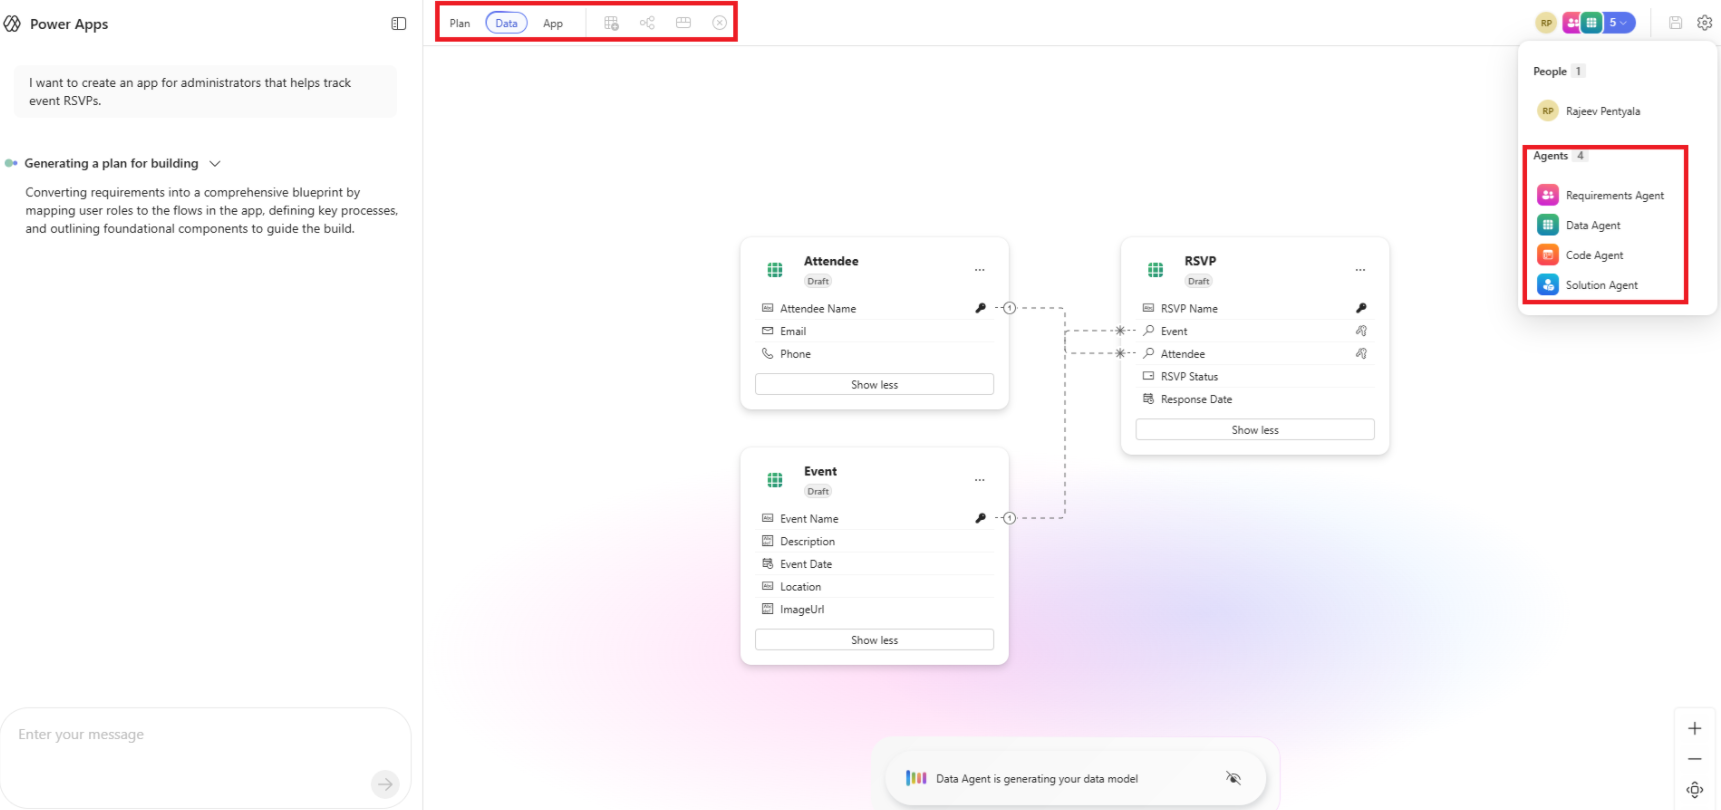Switch to the App tab
Image resolution: width=1721 pixels, height=810 pixels.
tap(553, 23)
